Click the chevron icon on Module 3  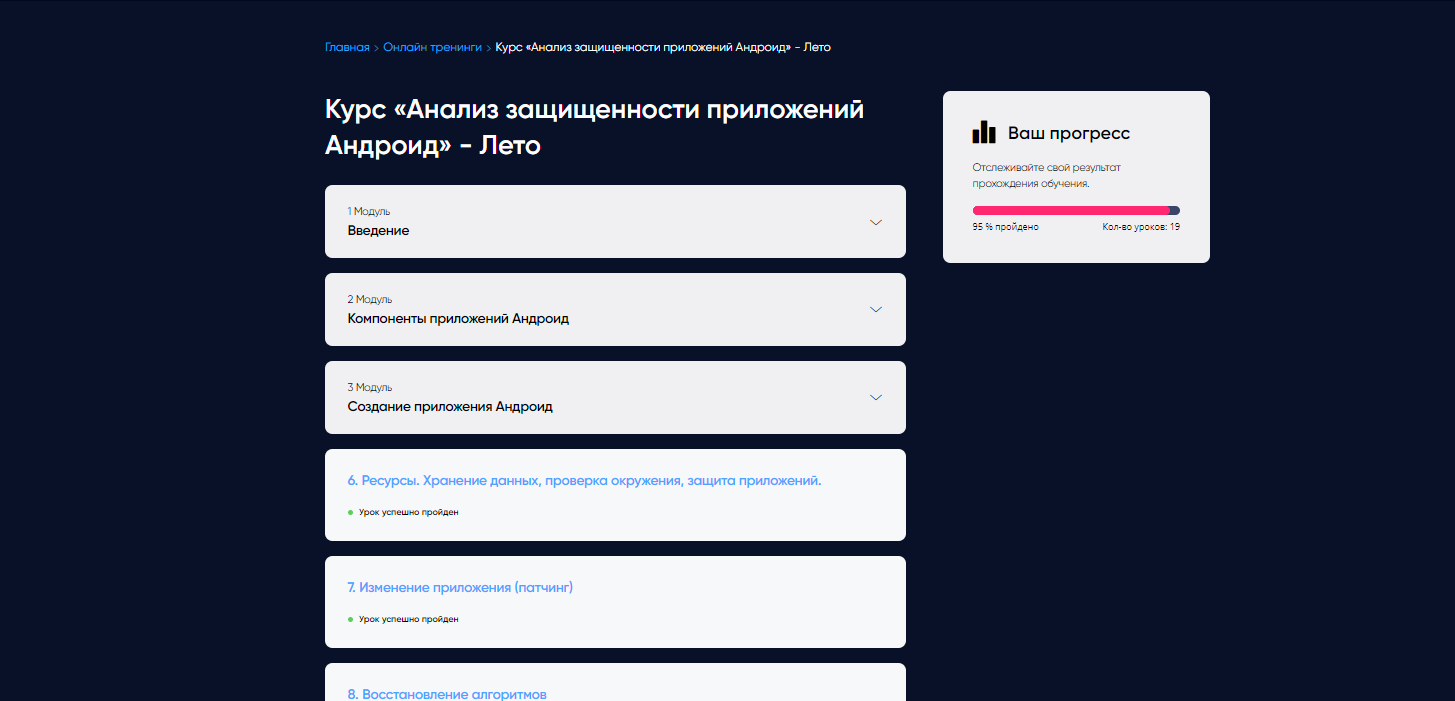point(875,397)
